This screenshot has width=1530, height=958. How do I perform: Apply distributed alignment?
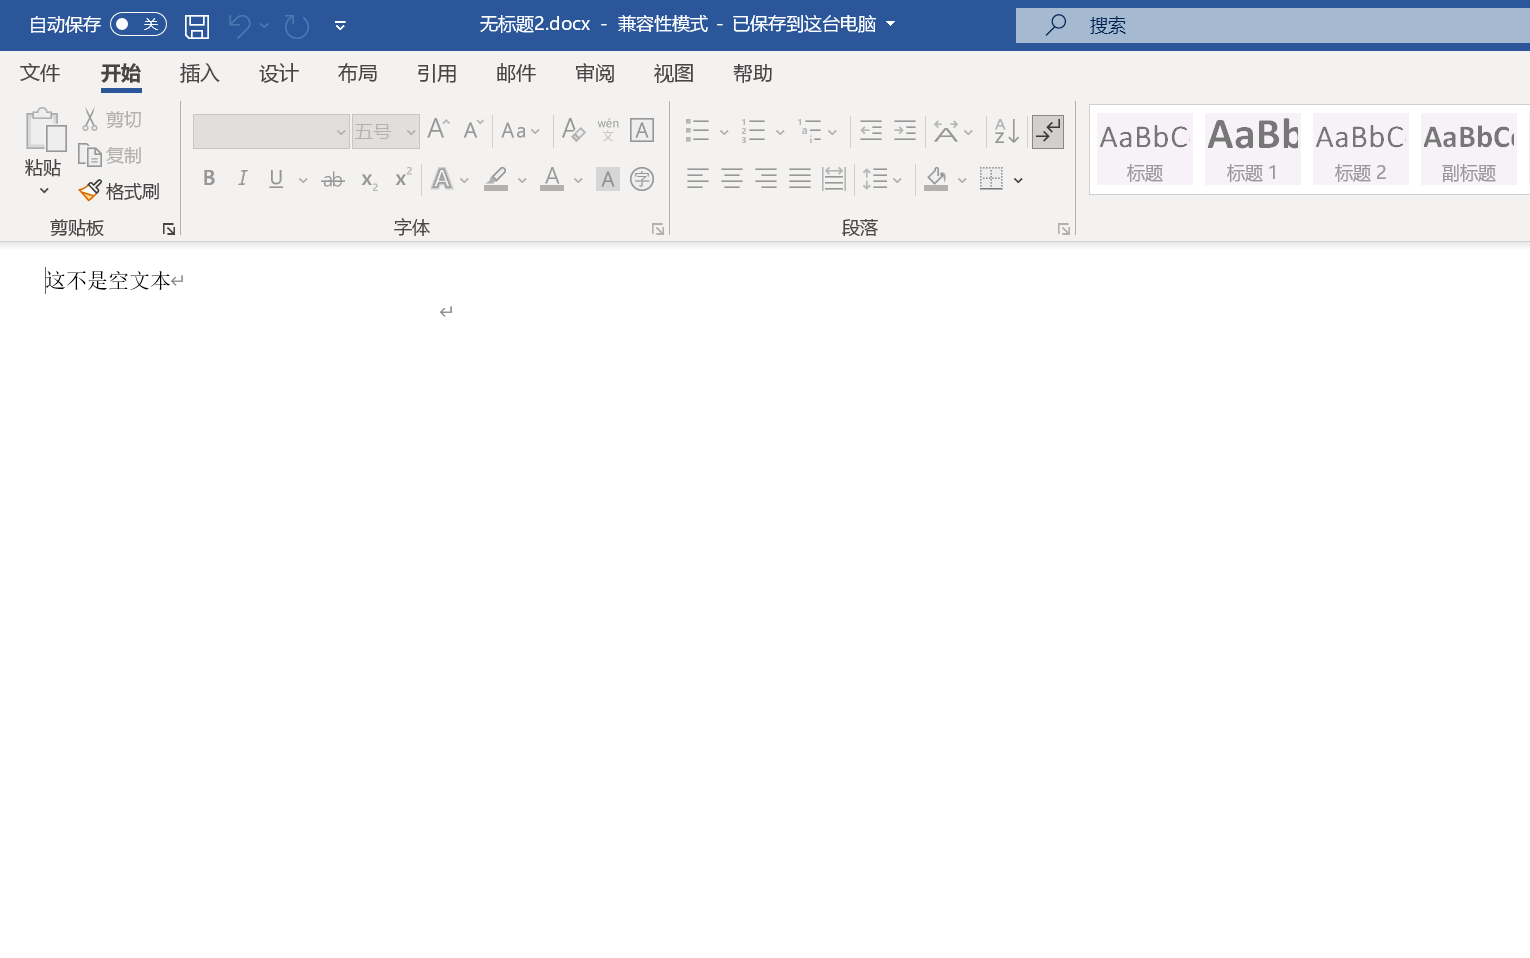point(834,179)
